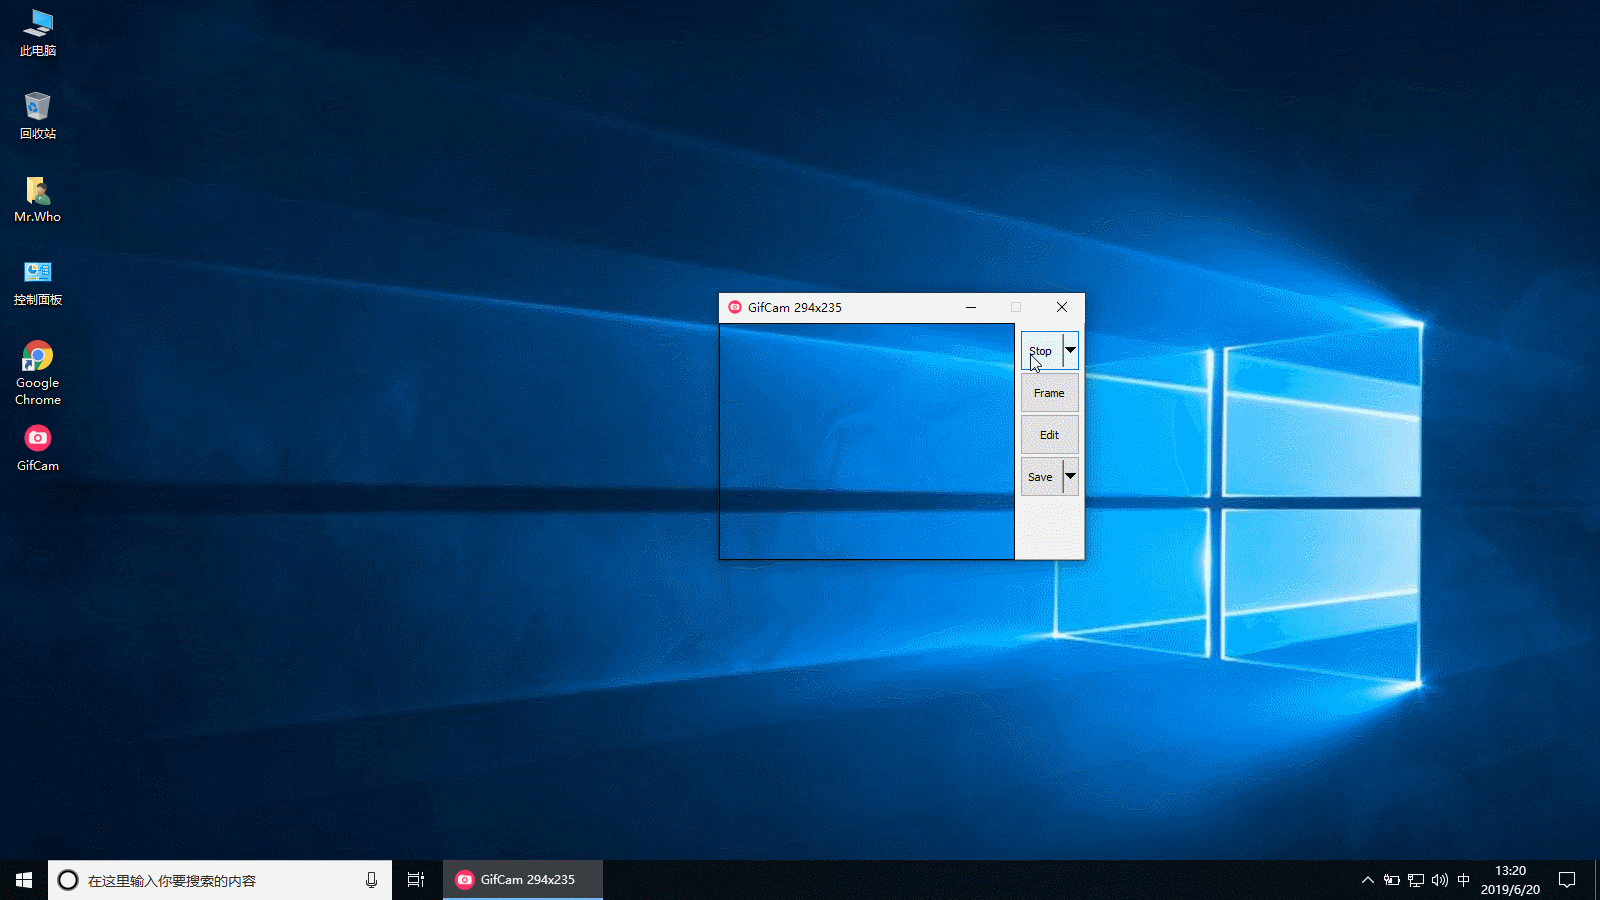Click the Stop recording button in GifCam
This screenshot has height=900, width=1600.
pos(1041,351)
